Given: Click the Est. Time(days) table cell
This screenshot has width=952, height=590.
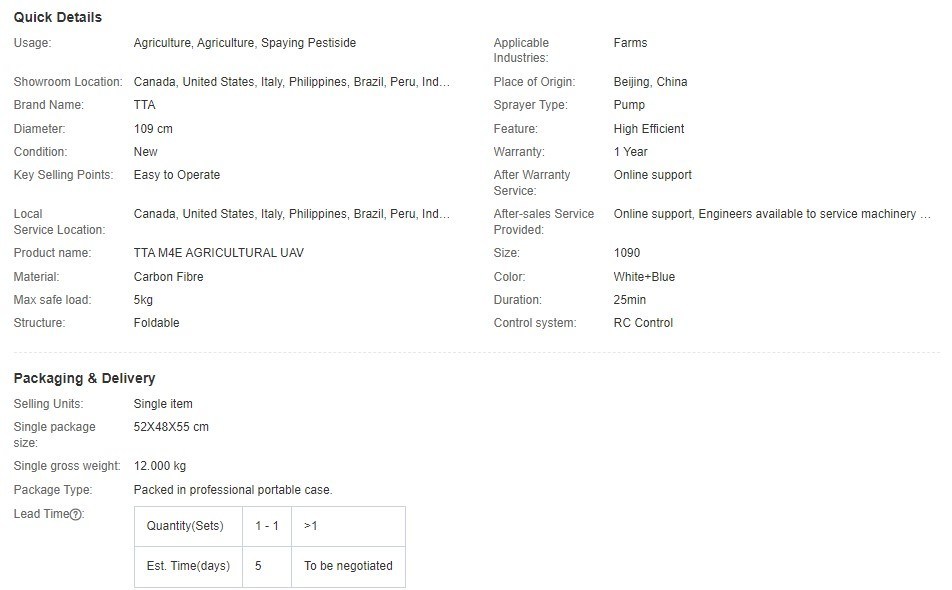Looking at the screenshot, I should (x=188, y=566).
